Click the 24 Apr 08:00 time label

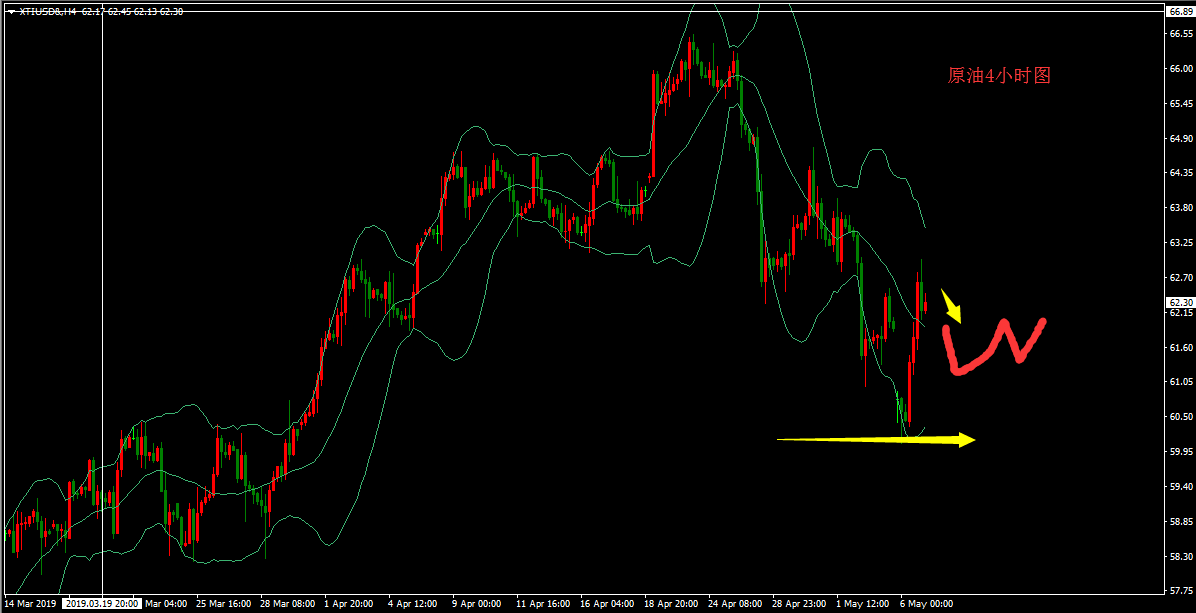click(734, 604)
